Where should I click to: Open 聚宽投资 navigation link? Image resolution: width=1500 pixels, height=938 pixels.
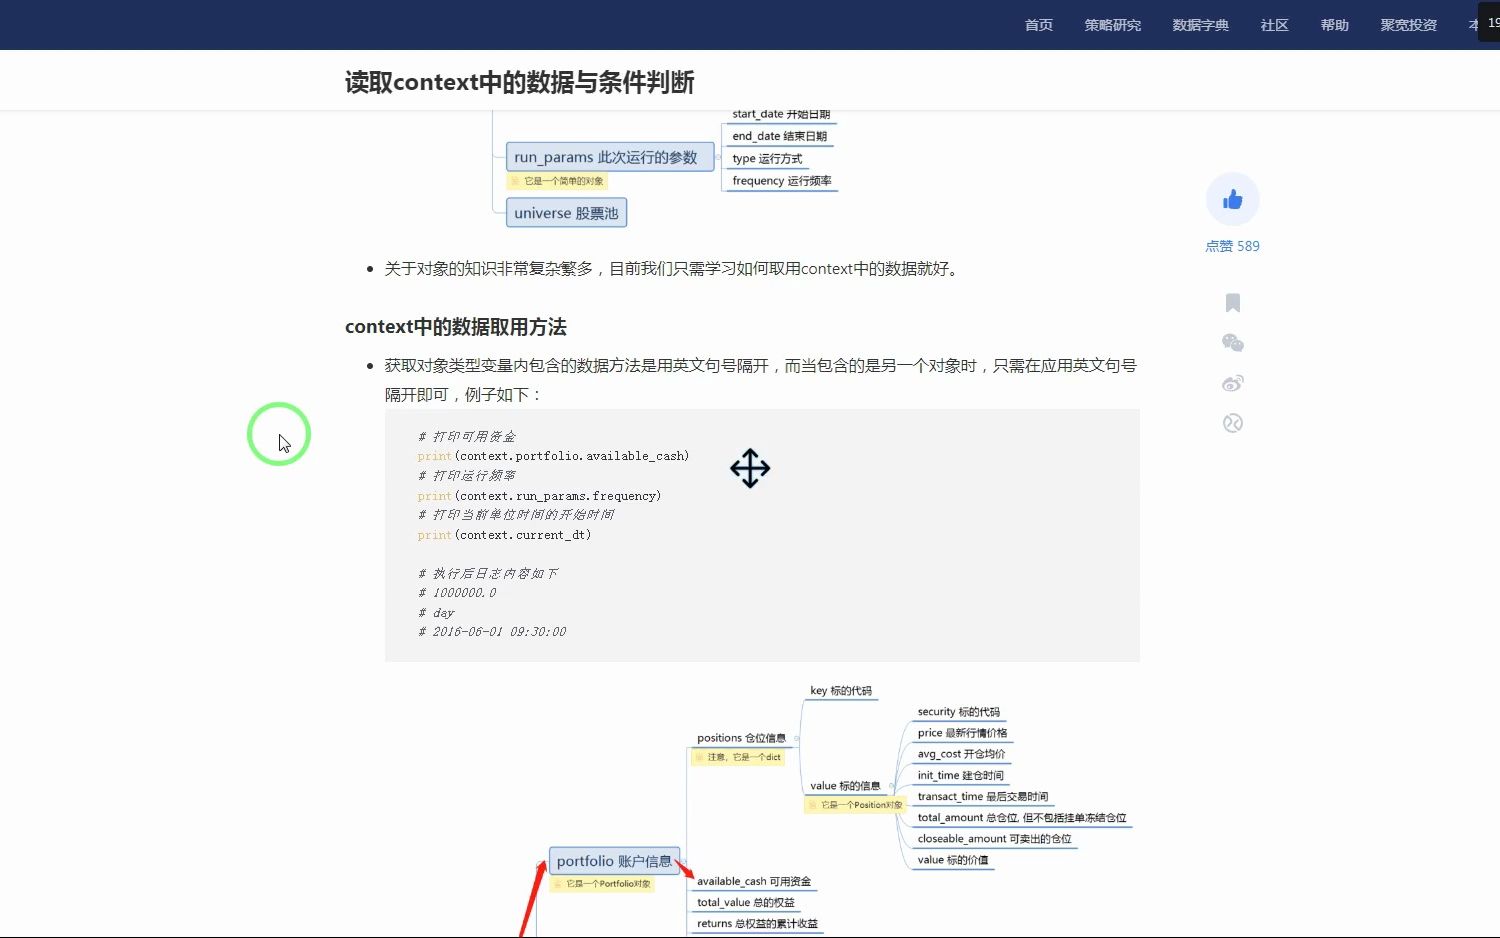coord(1409,25)
